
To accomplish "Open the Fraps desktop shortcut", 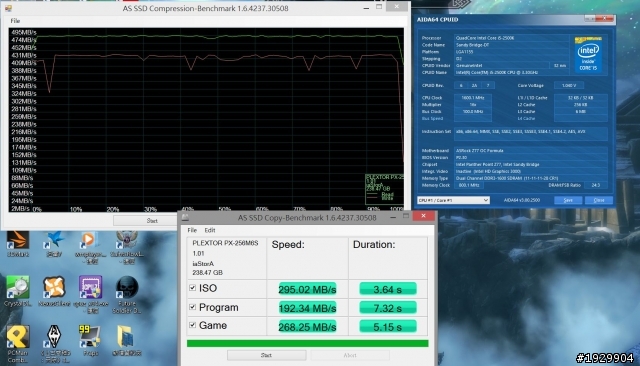I will (x=90, y=340).
